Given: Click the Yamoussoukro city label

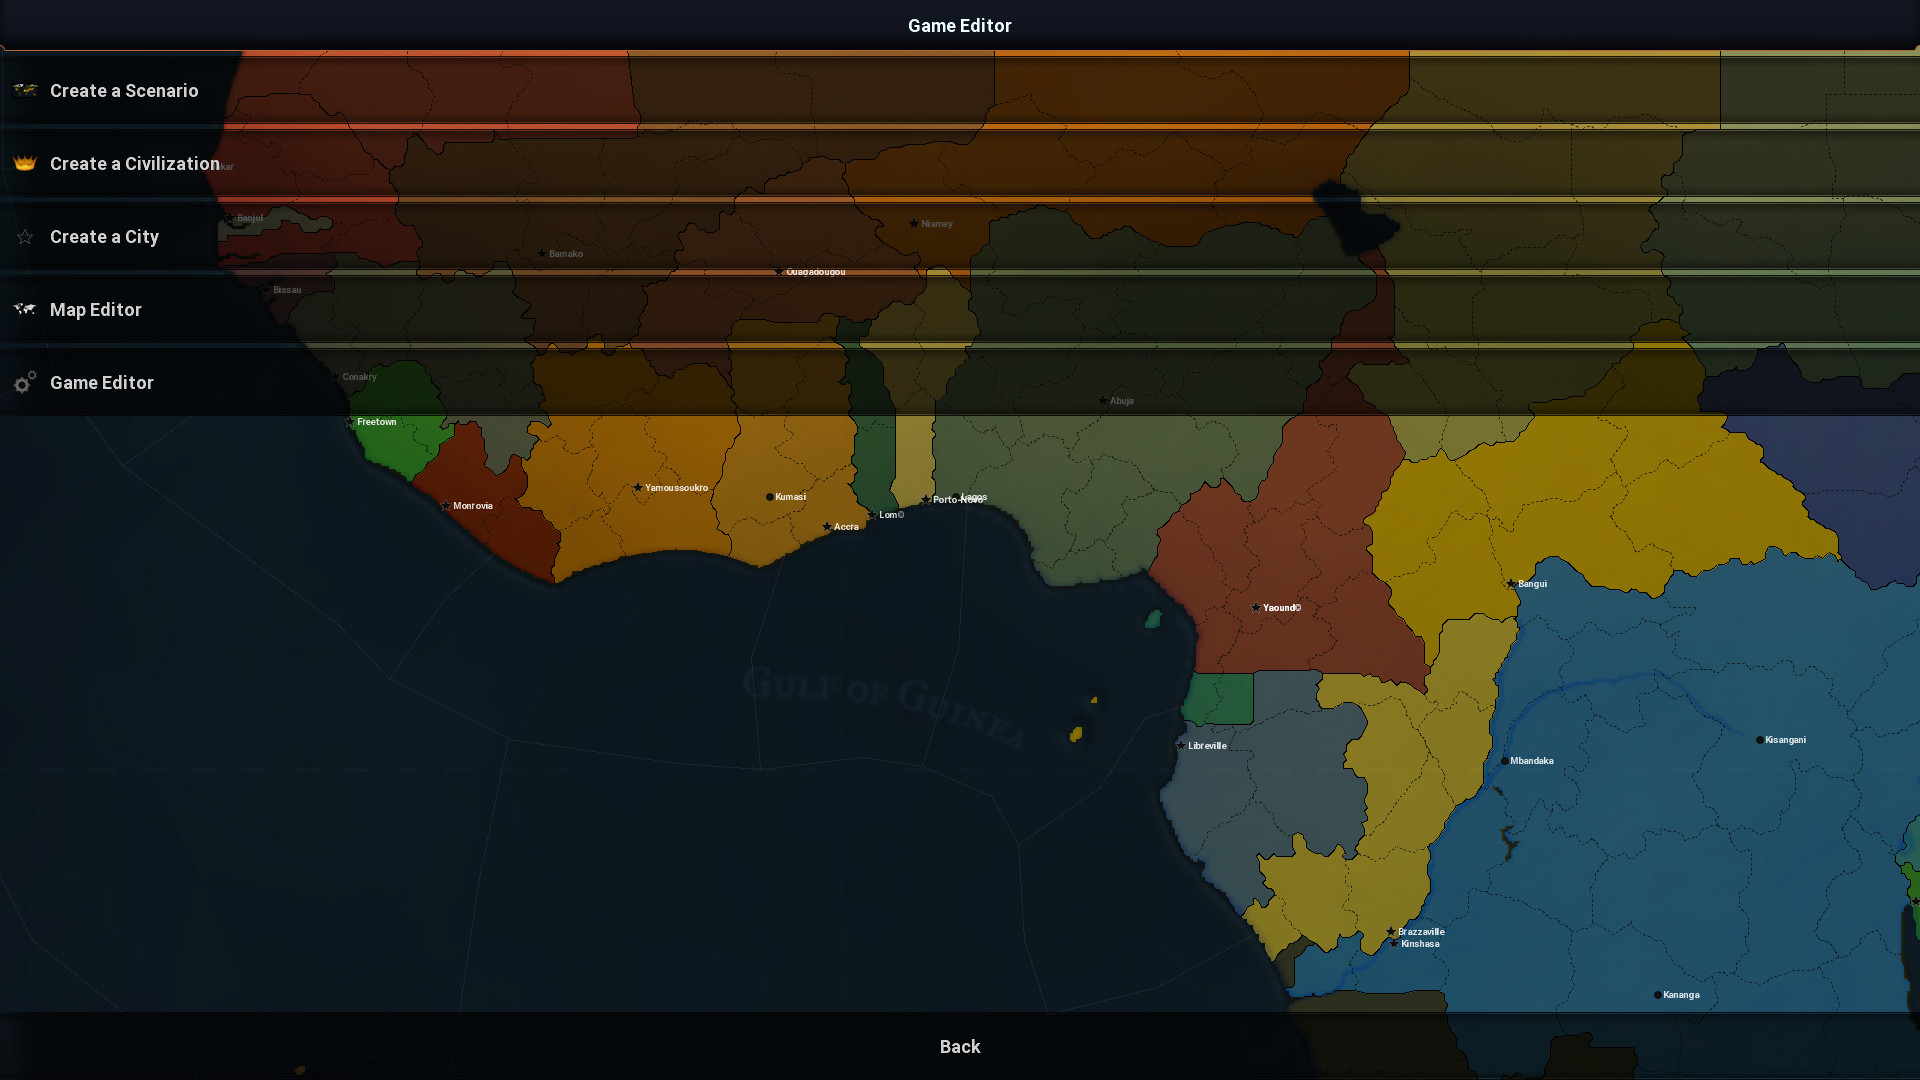Looking at the screenshot, I should (676, 488).
